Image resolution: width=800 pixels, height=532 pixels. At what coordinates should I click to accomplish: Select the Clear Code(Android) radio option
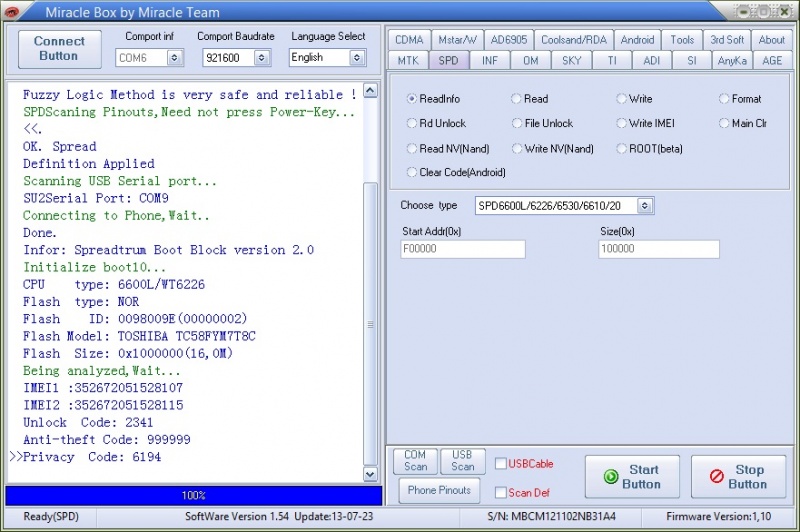(x=412, y=172)
